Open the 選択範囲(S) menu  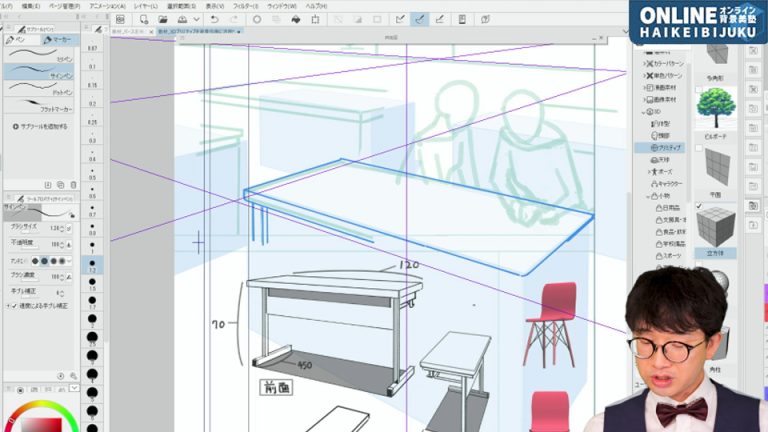[x=181, y=6]
